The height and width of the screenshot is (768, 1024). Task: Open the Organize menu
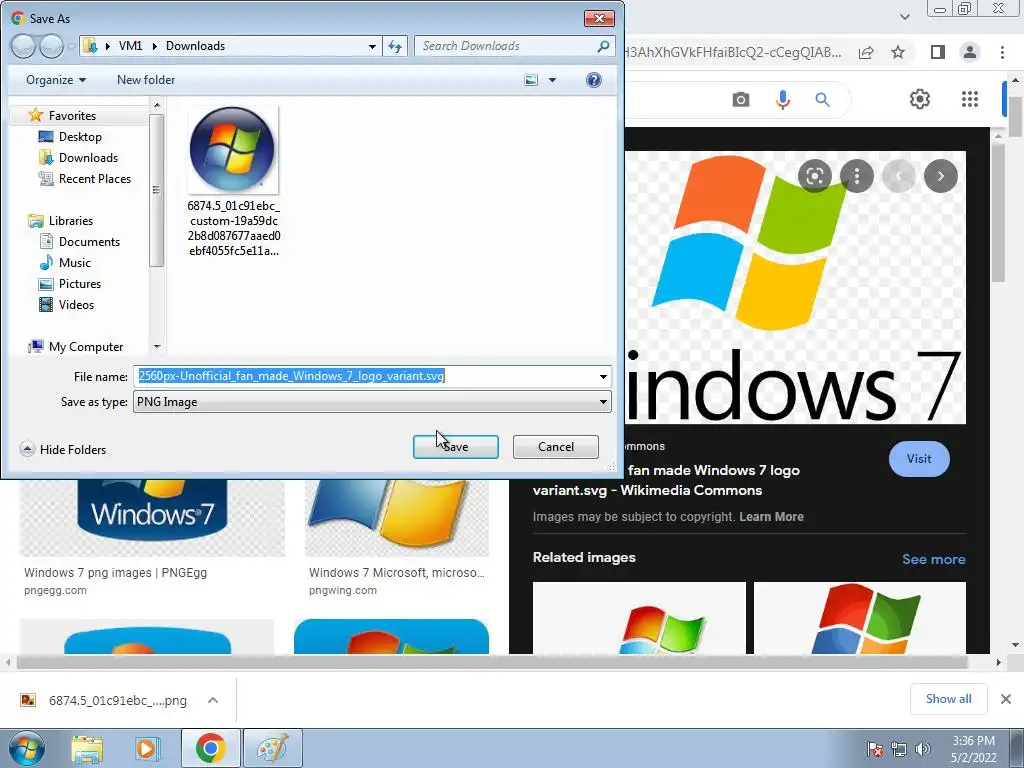tap(56, 80)
